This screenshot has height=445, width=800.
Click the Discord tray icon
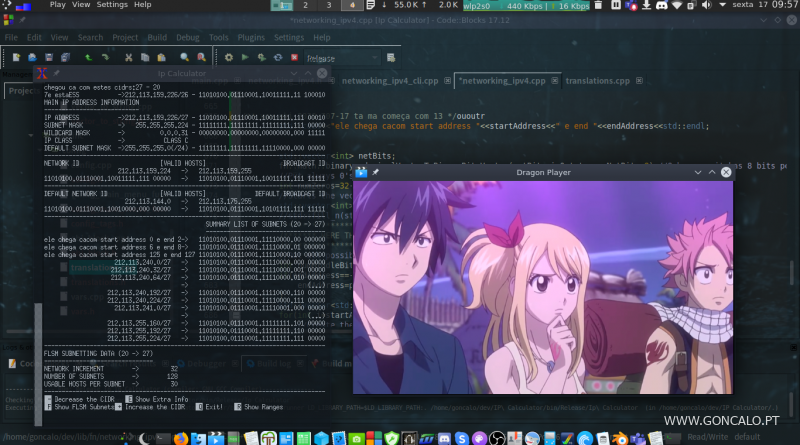[662, 5]
